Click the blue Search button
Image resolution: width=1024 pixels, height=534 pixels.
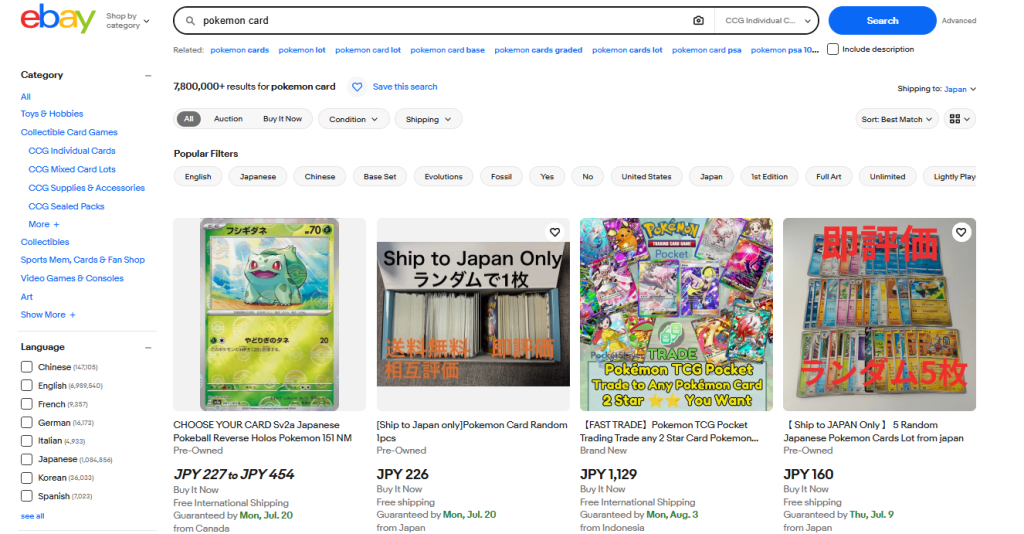(x=882, y=21)
